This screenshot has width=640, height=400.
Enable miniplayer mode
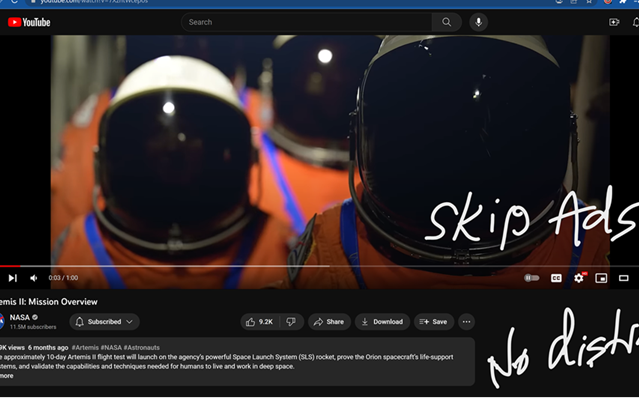601,278
